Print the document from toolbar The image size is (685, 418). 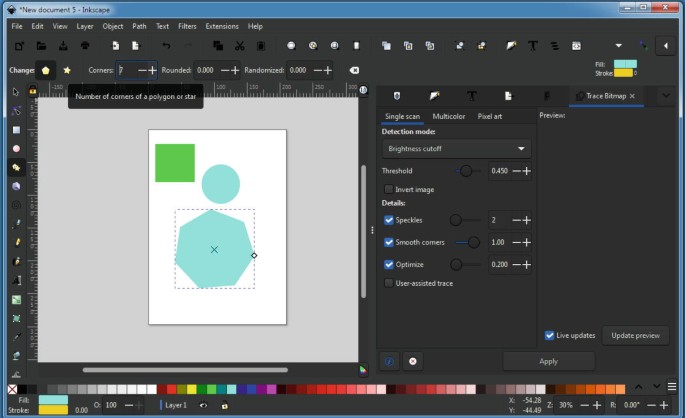click(x=85, y=45)
